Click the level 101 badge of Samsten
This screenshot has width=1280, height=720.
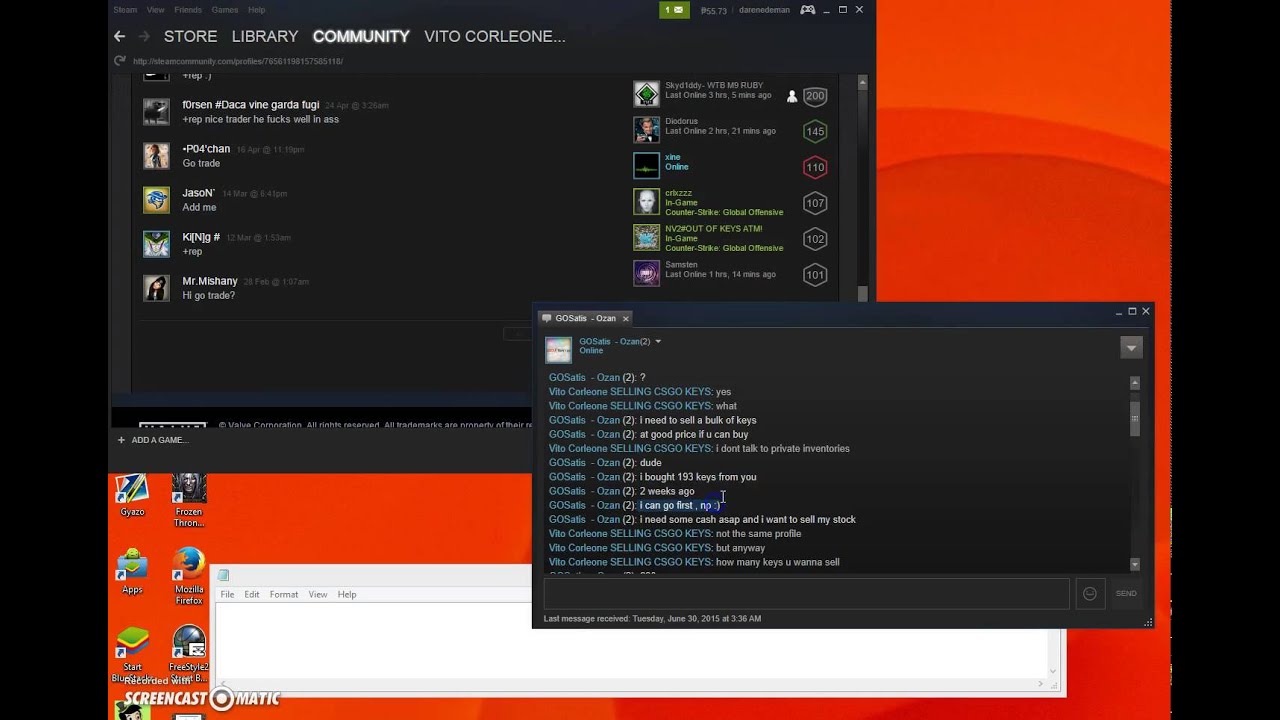(815, 275)
